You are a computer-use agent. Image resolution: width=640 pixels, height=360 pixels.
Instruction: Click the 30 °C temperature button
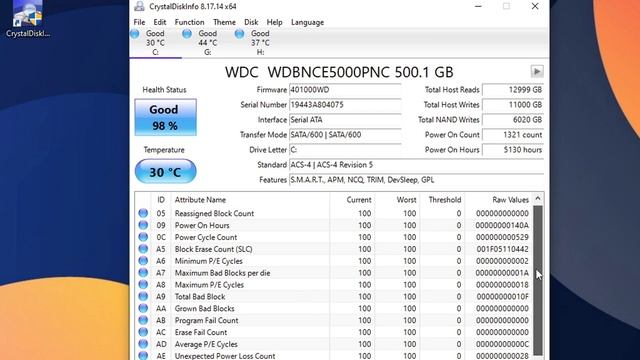[x=165, y=171]
